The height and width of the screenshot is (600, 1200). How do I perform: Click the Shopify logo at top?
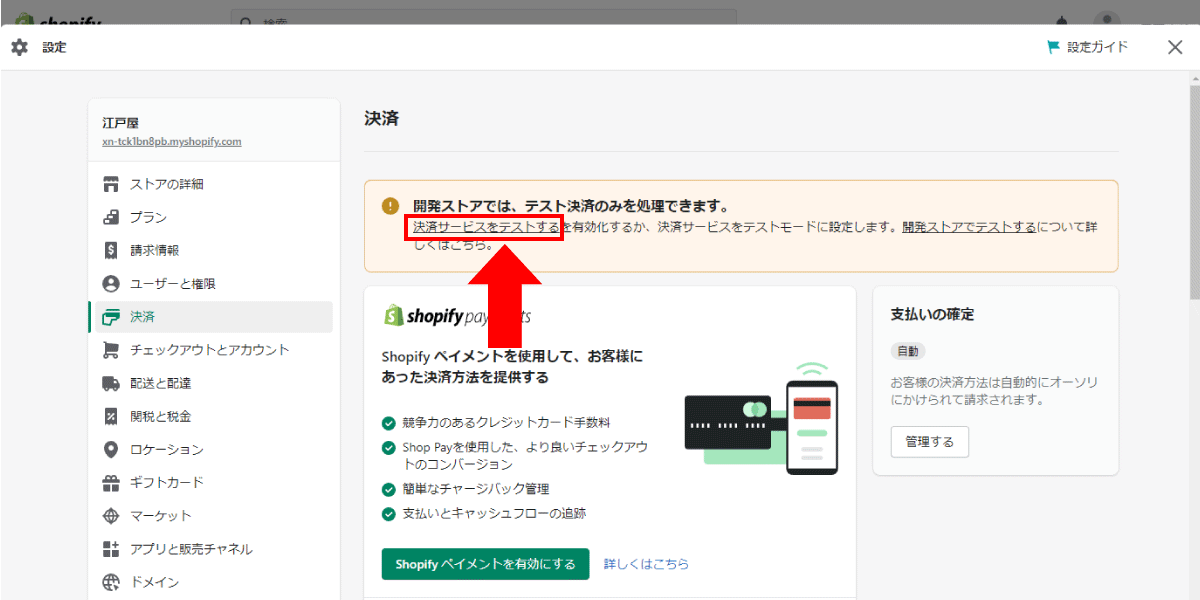tap(58, 20)
